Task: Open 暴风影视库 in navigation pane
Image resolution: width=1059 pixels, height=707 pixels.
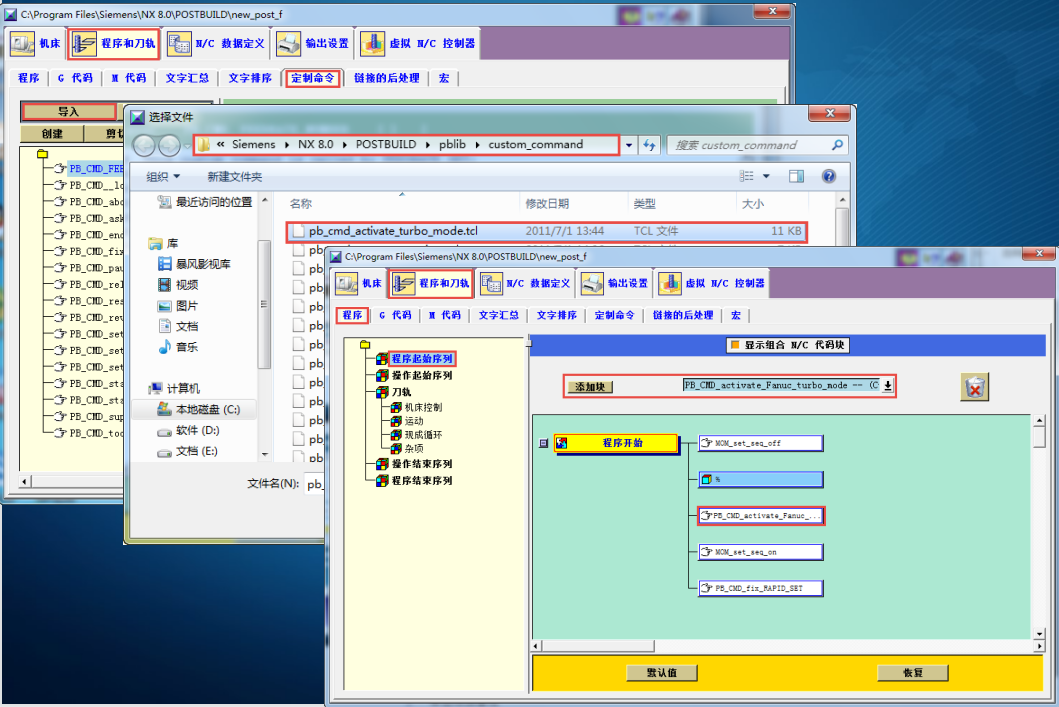Action: click(x=194, y=264)
